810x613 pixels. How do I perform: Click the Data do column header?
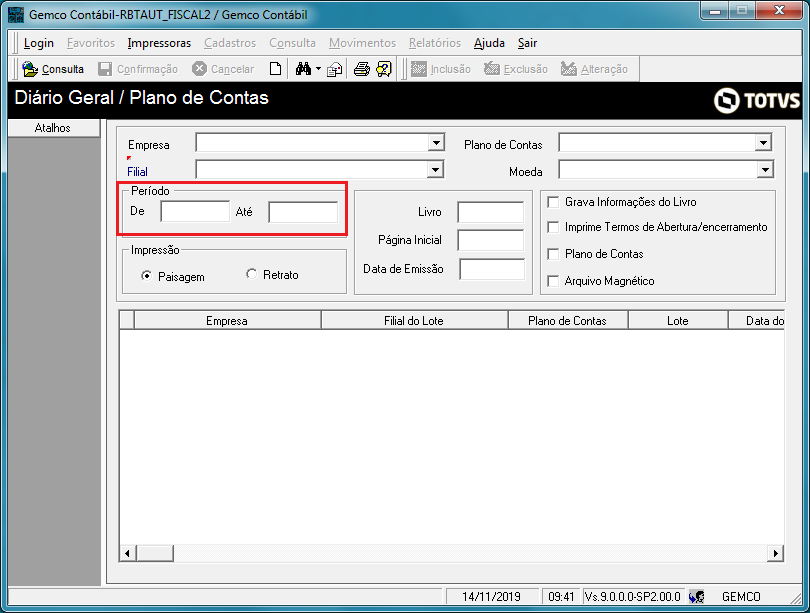[x=756, y=321]
